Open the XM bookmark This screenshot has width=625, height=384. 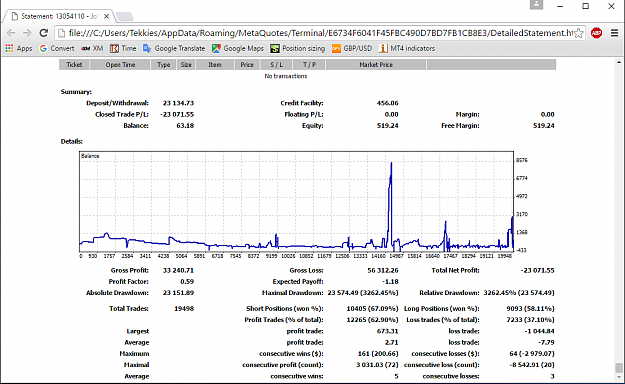pyautogui.click(x=92, y=48)
